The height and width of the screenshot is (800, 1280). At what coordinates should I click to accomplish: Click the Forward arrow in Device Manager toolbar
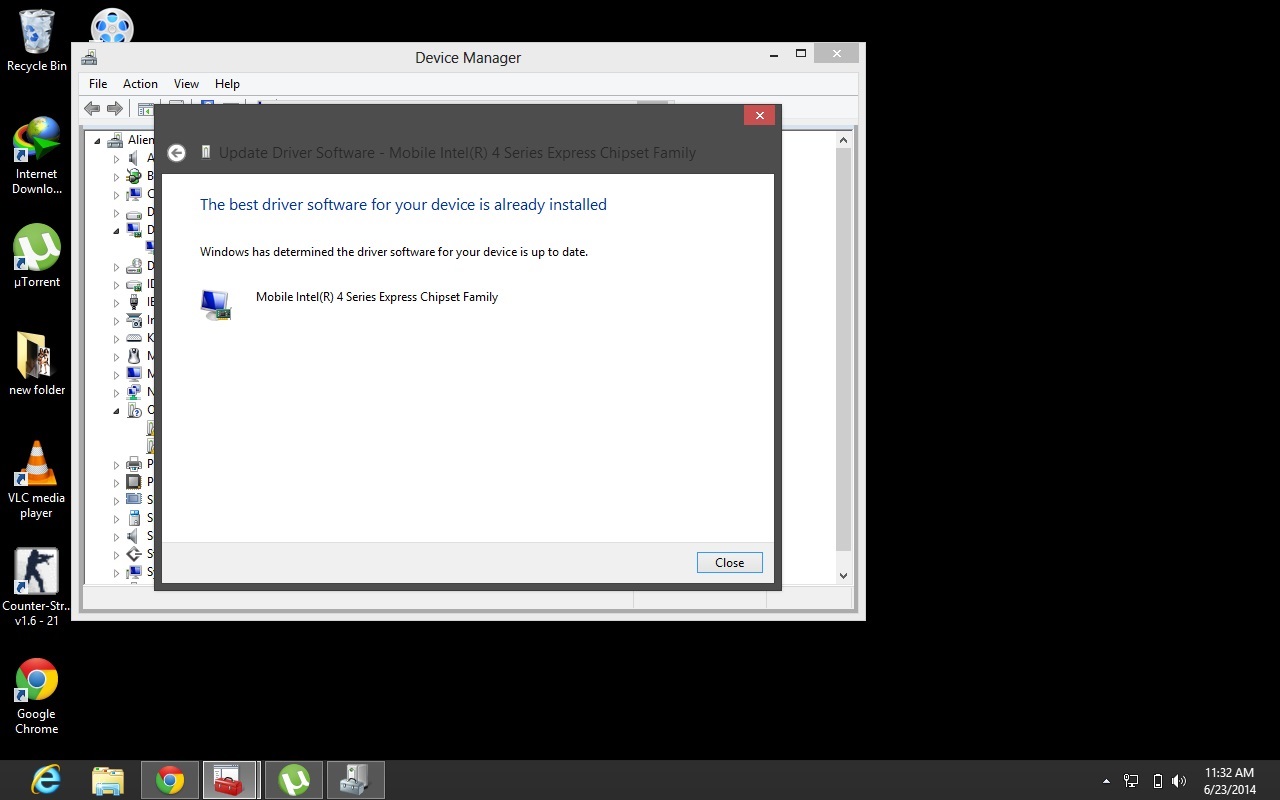coord(115,109)
